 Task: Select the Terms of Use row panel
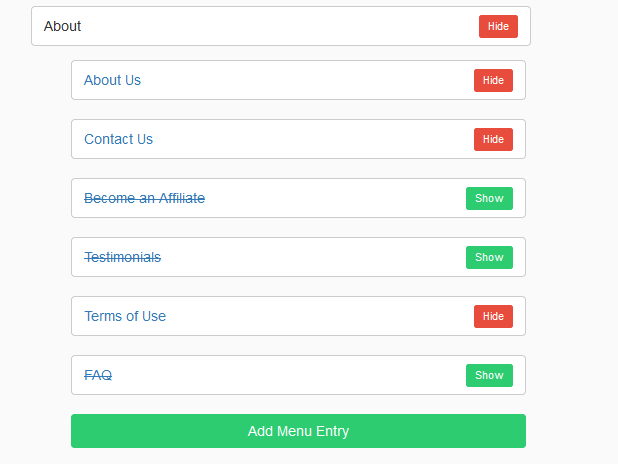pos(298,316)
